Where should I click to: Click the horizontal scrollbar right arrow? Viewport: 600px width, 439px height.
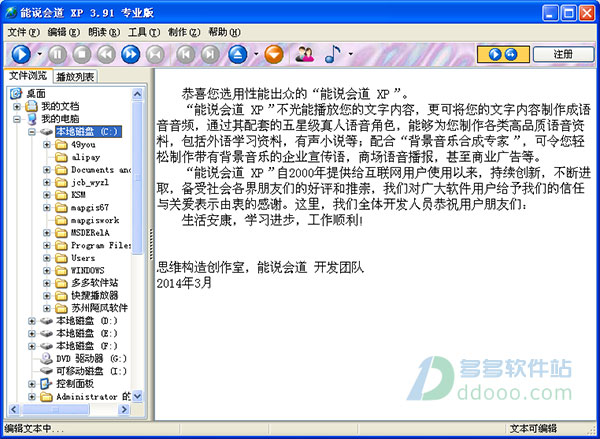pyautogui.click(x=124, y=410)
